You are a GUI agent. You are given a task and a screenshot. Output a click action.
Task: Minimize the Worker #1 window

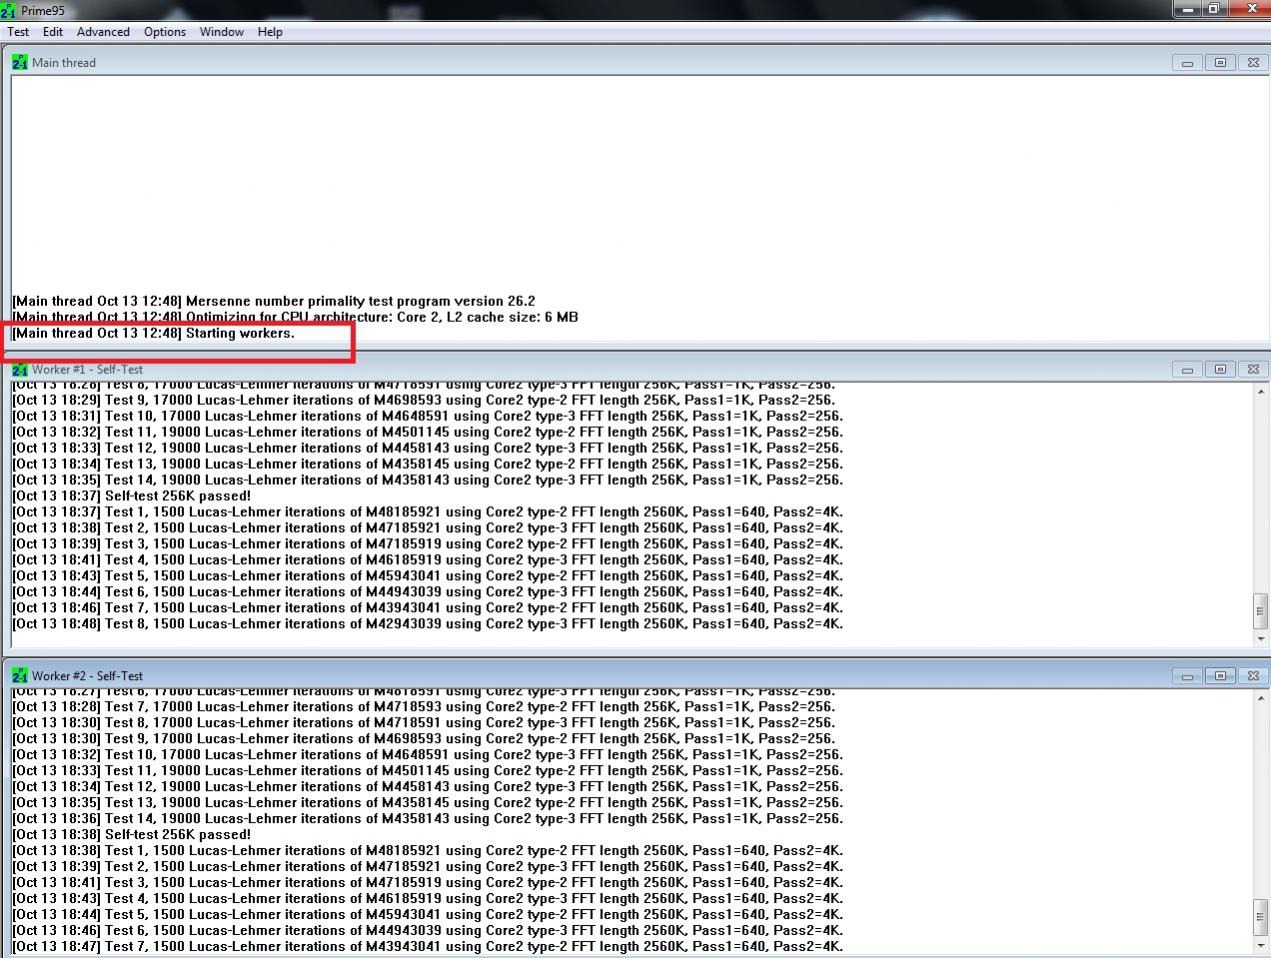pos(1187,369)
